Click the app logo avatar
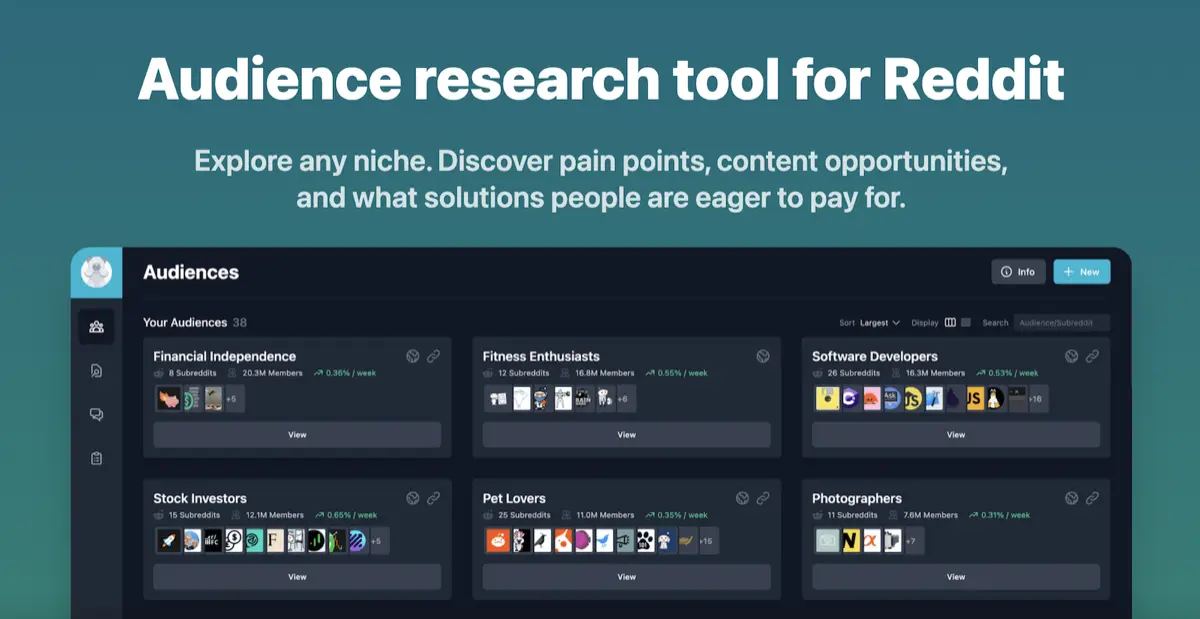The image size is (1200, 619). (96, 272)
